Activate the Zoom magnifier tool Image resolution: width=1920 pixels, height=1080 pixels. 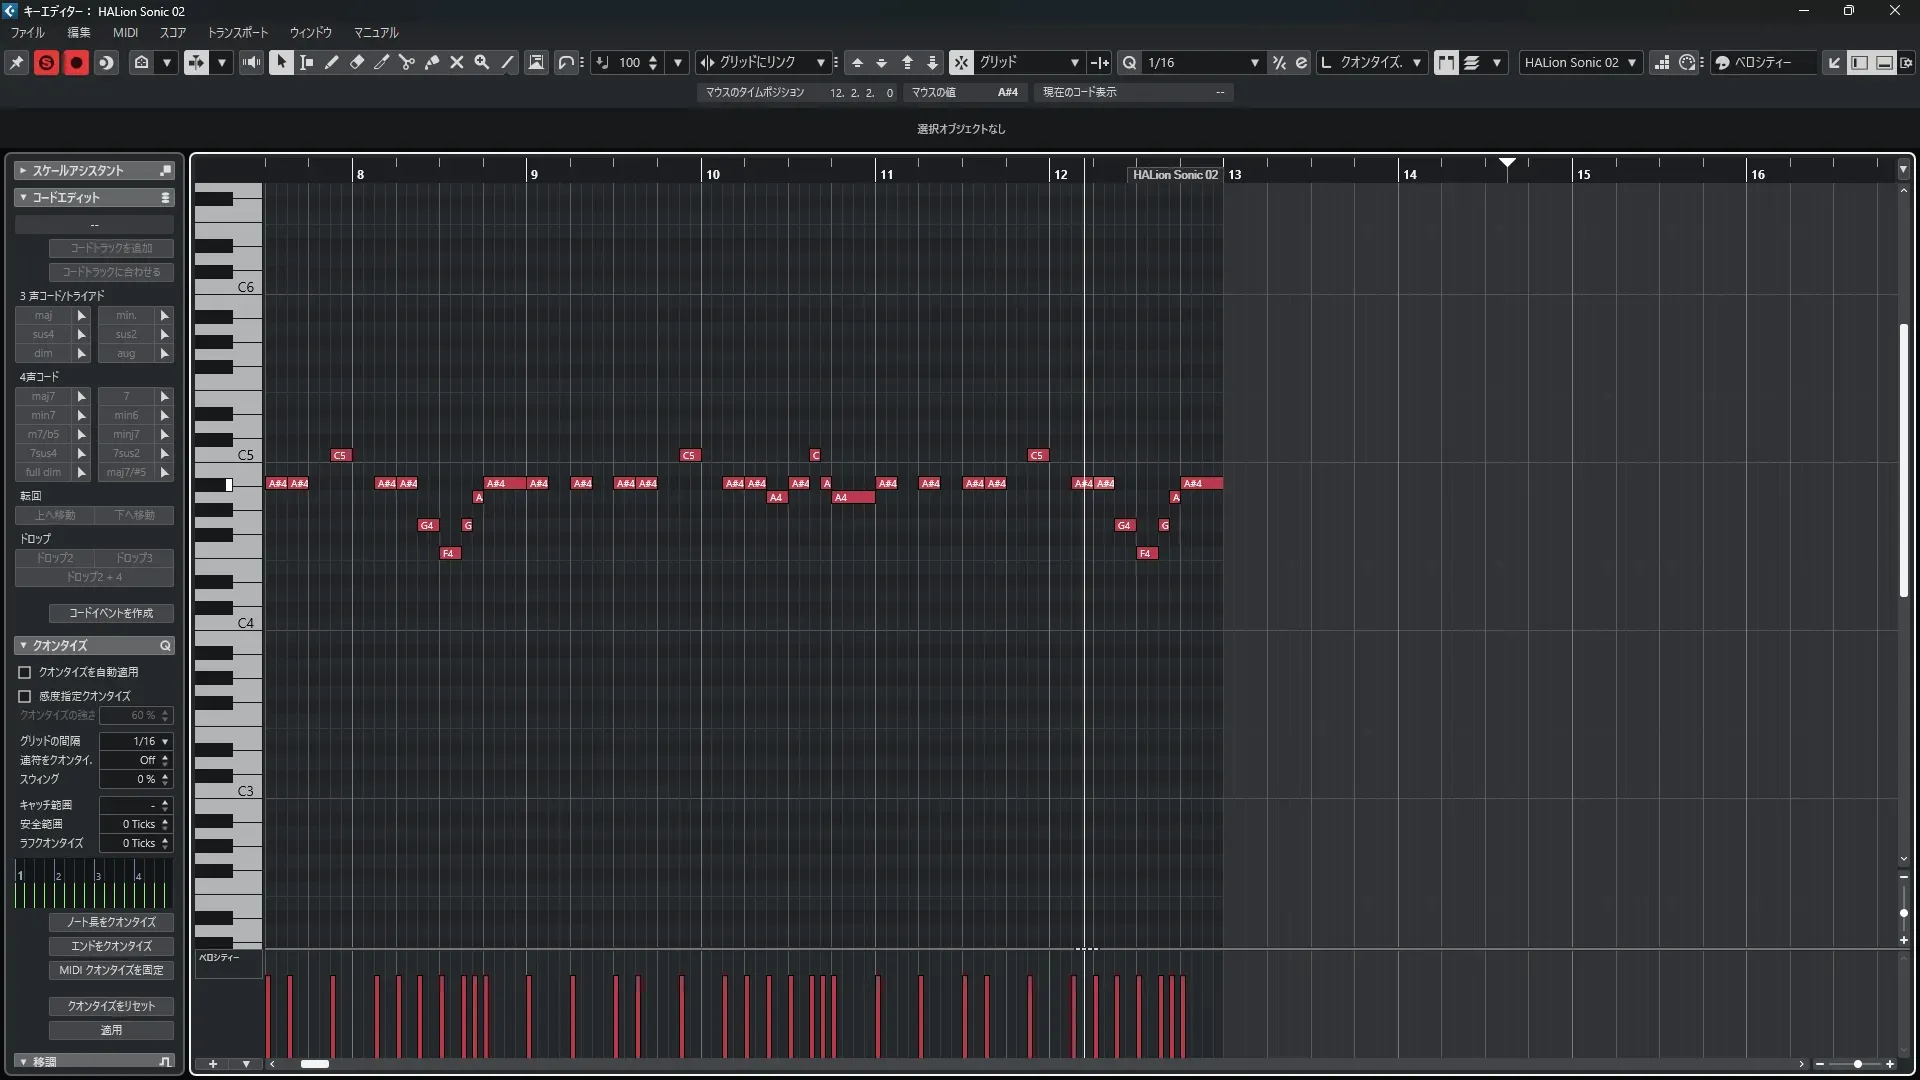click(x=482, y=62)
